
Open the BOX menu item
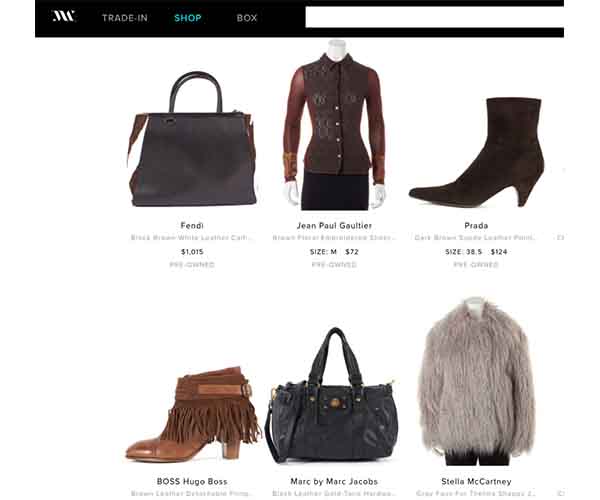click(x=247, y=18)
